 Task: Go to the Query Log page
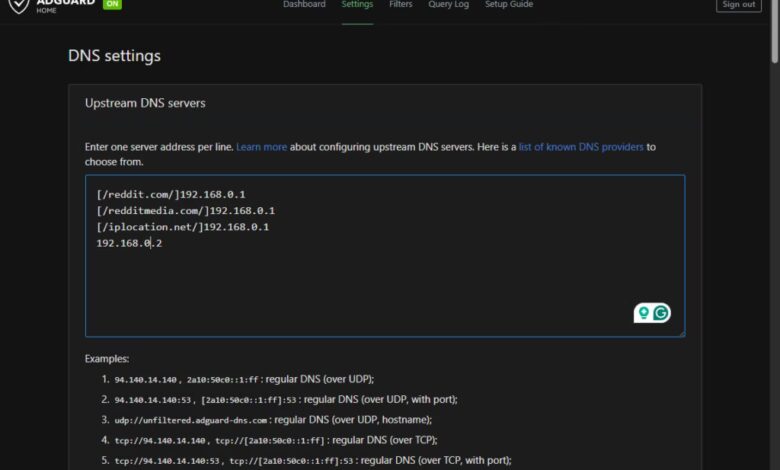(448, 4)
